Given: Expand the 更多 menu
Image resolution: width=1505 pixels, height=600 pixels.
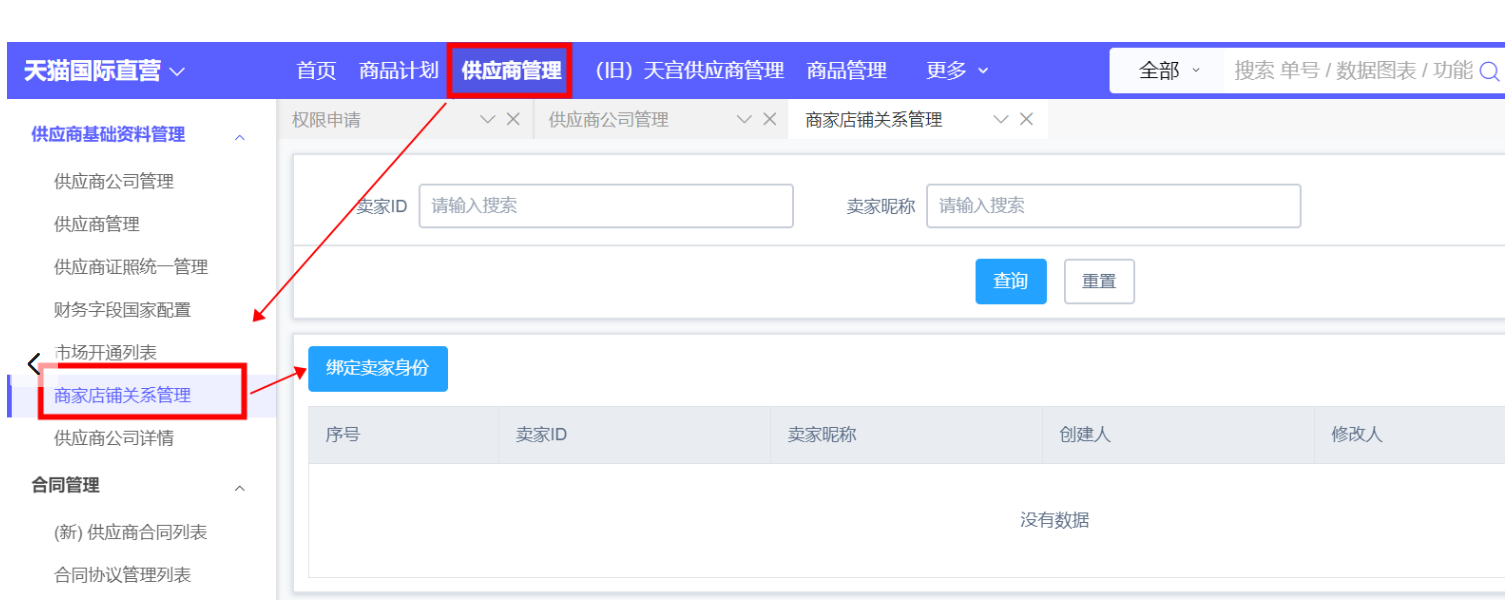Looking at the screenshot, I should (x=957, y=70).
